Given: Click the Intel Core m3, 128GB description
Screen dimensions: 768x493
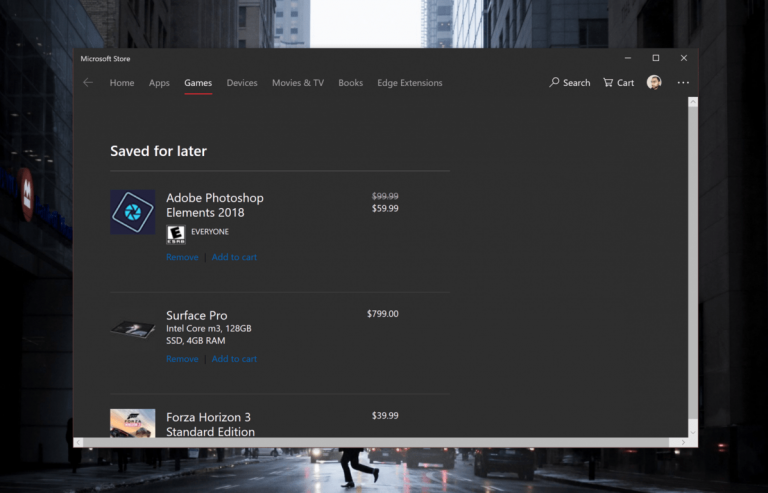Looking at the screenshot, I should click(209, 334).
